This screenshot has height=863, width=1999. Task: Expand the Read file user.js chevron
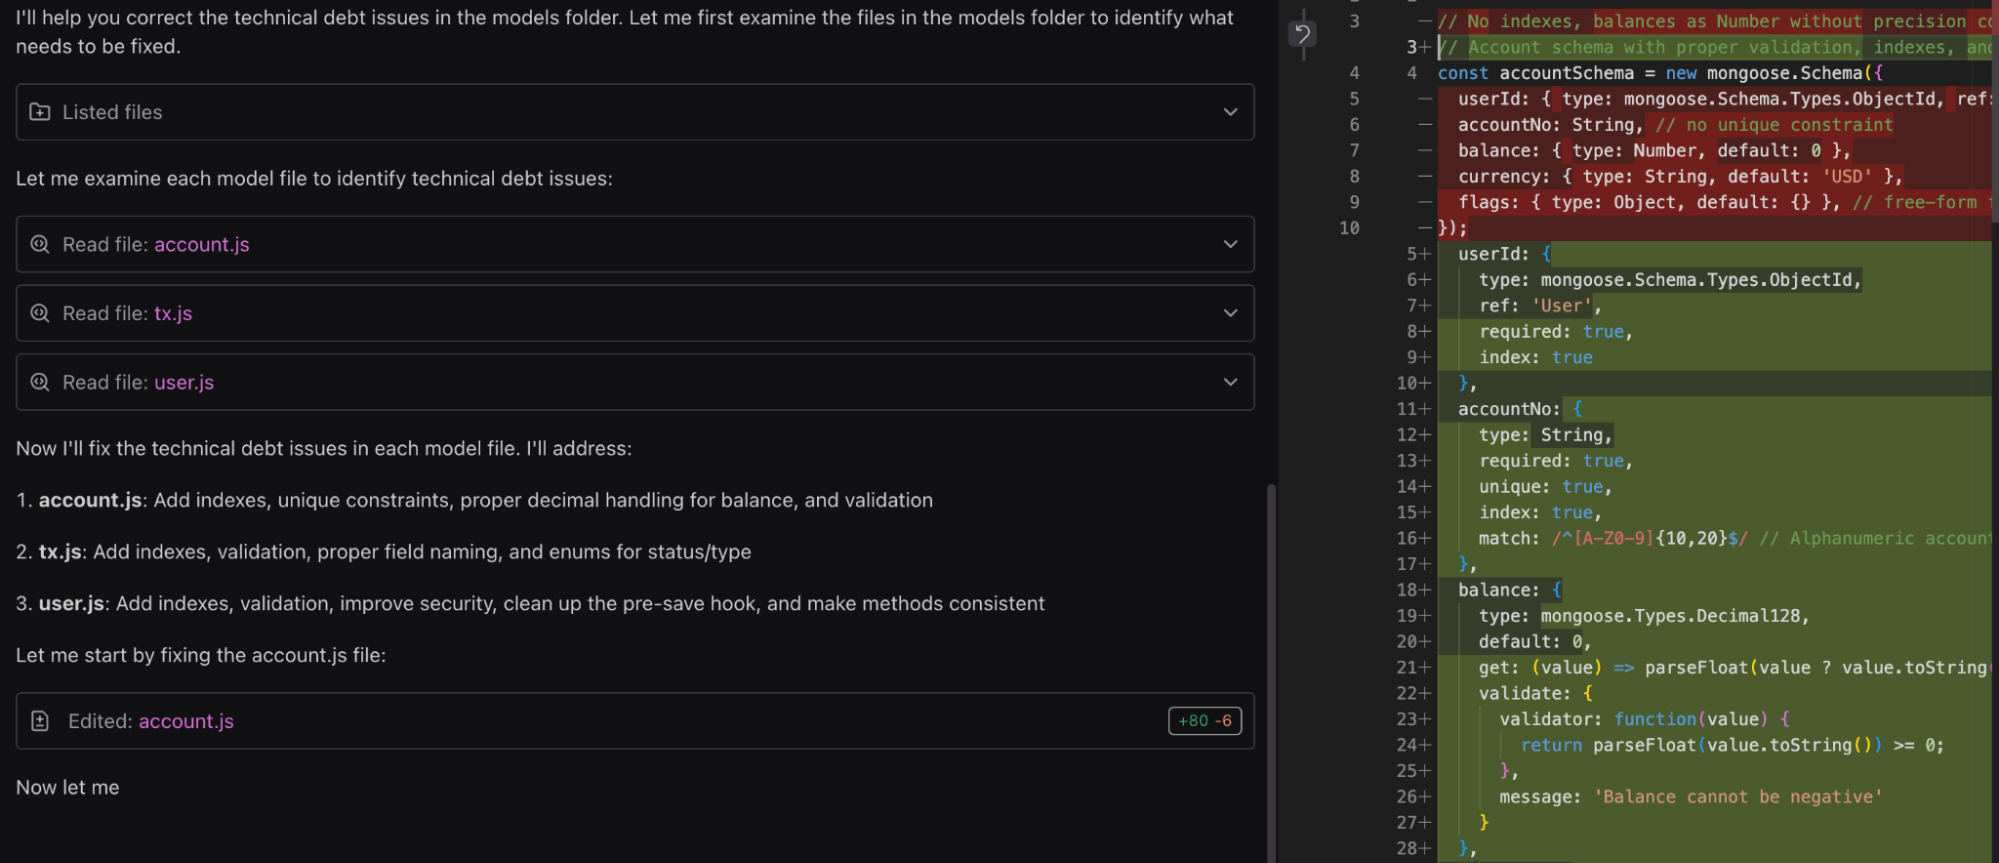(x=1230, y=382)
